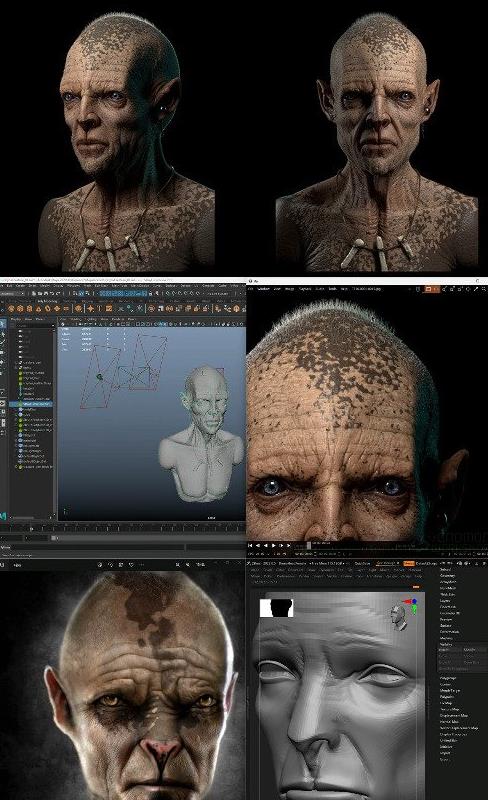Open the Export palette in ZBrush
488x800 pixels.
[x=445, y=759]
